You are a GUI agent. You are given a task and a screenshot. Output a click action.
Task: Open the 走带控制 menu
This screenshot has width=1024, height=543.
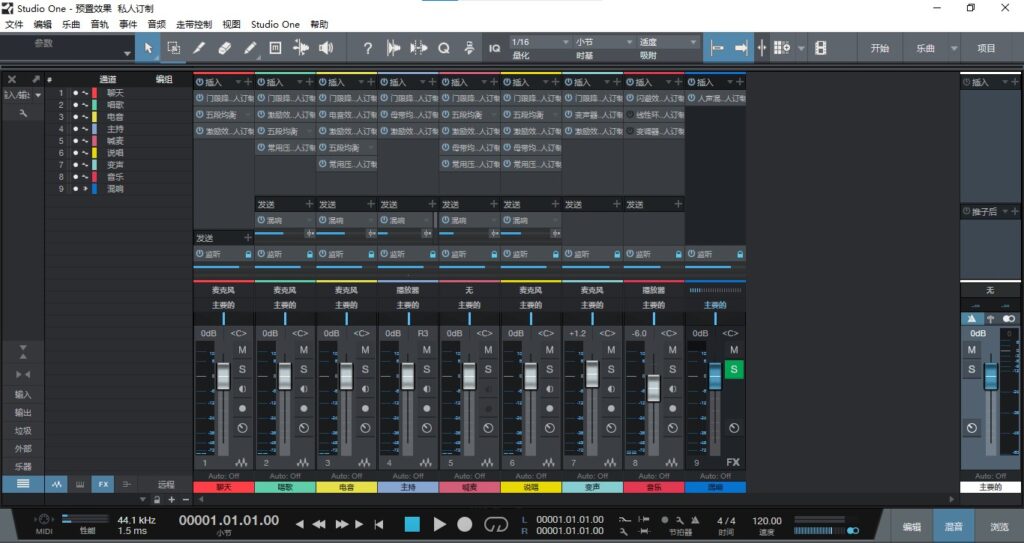(x=194, y=24)
